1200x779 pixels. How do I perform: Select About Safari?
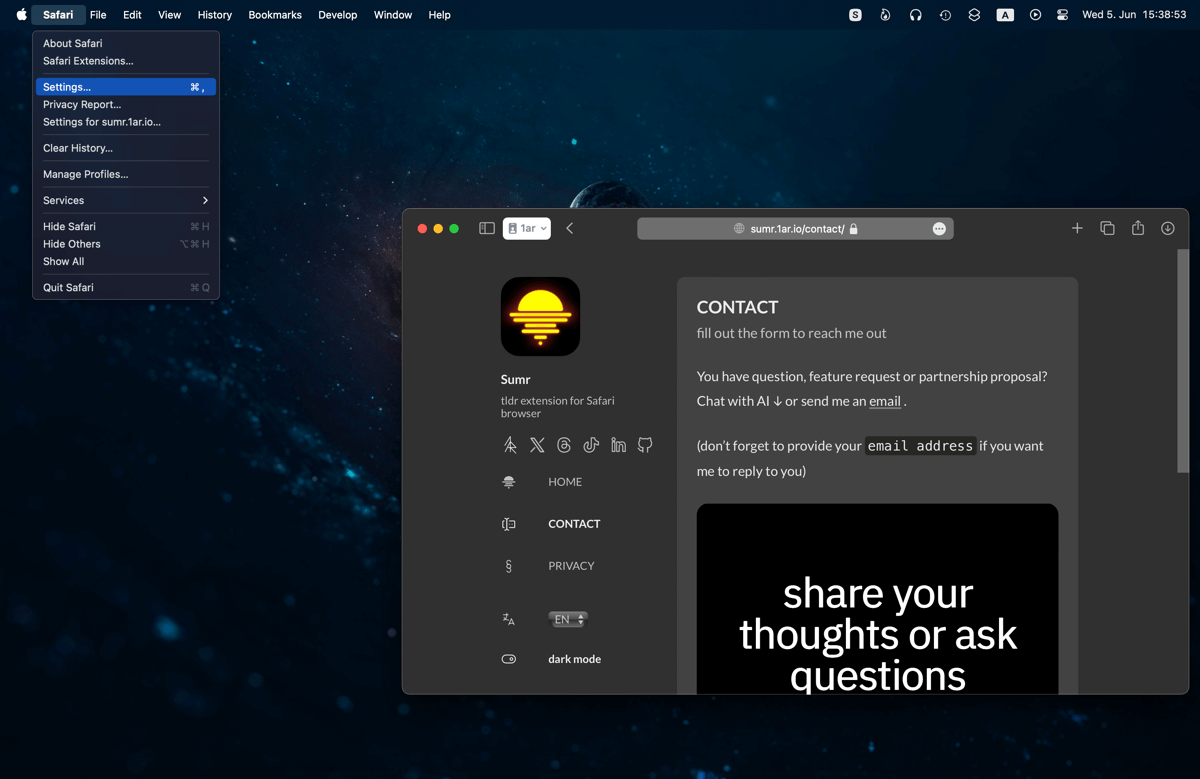[125, 43]
